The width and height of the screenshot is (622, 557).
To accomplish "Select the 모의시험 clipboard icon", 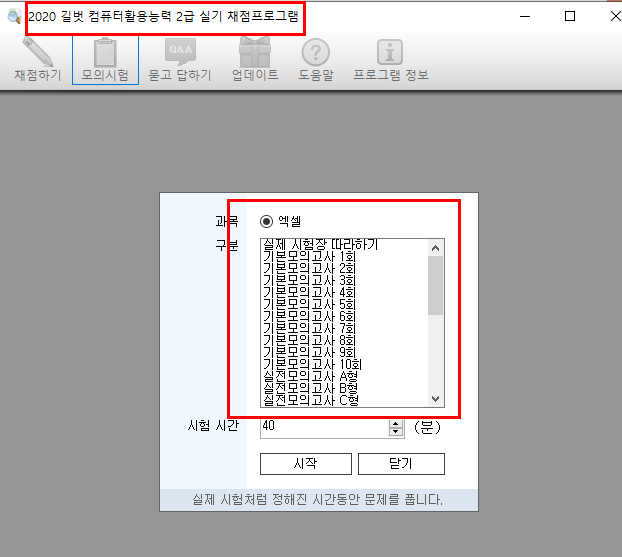I will pos(105,60).
